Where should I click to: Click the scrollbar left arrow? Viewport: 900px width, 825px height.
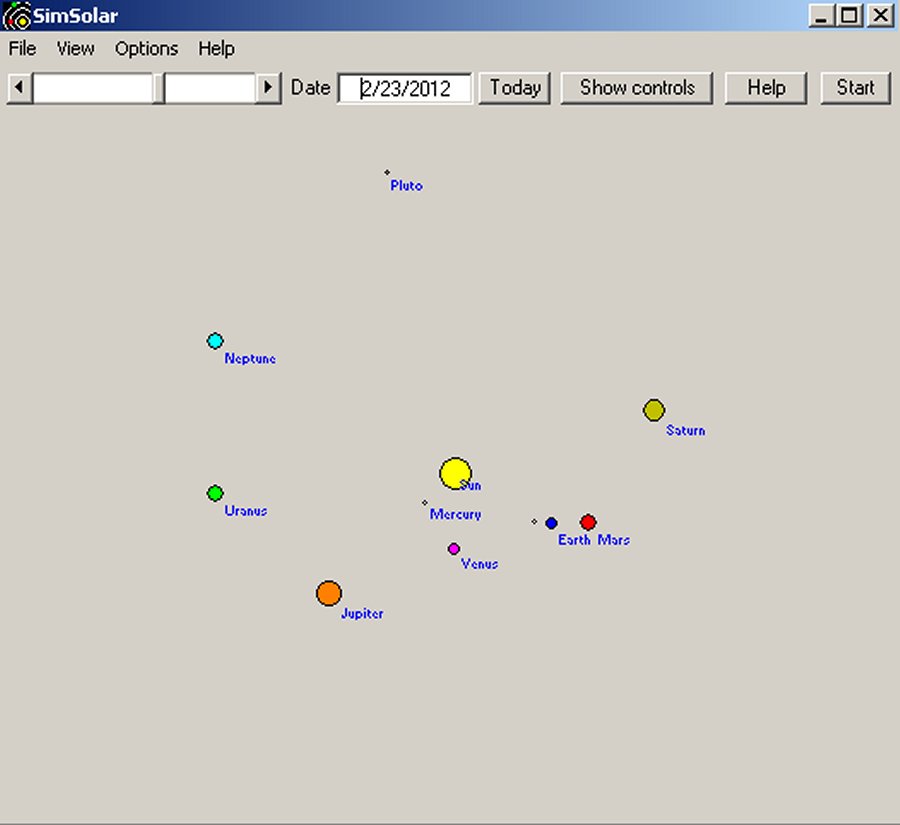pos(19,88)
